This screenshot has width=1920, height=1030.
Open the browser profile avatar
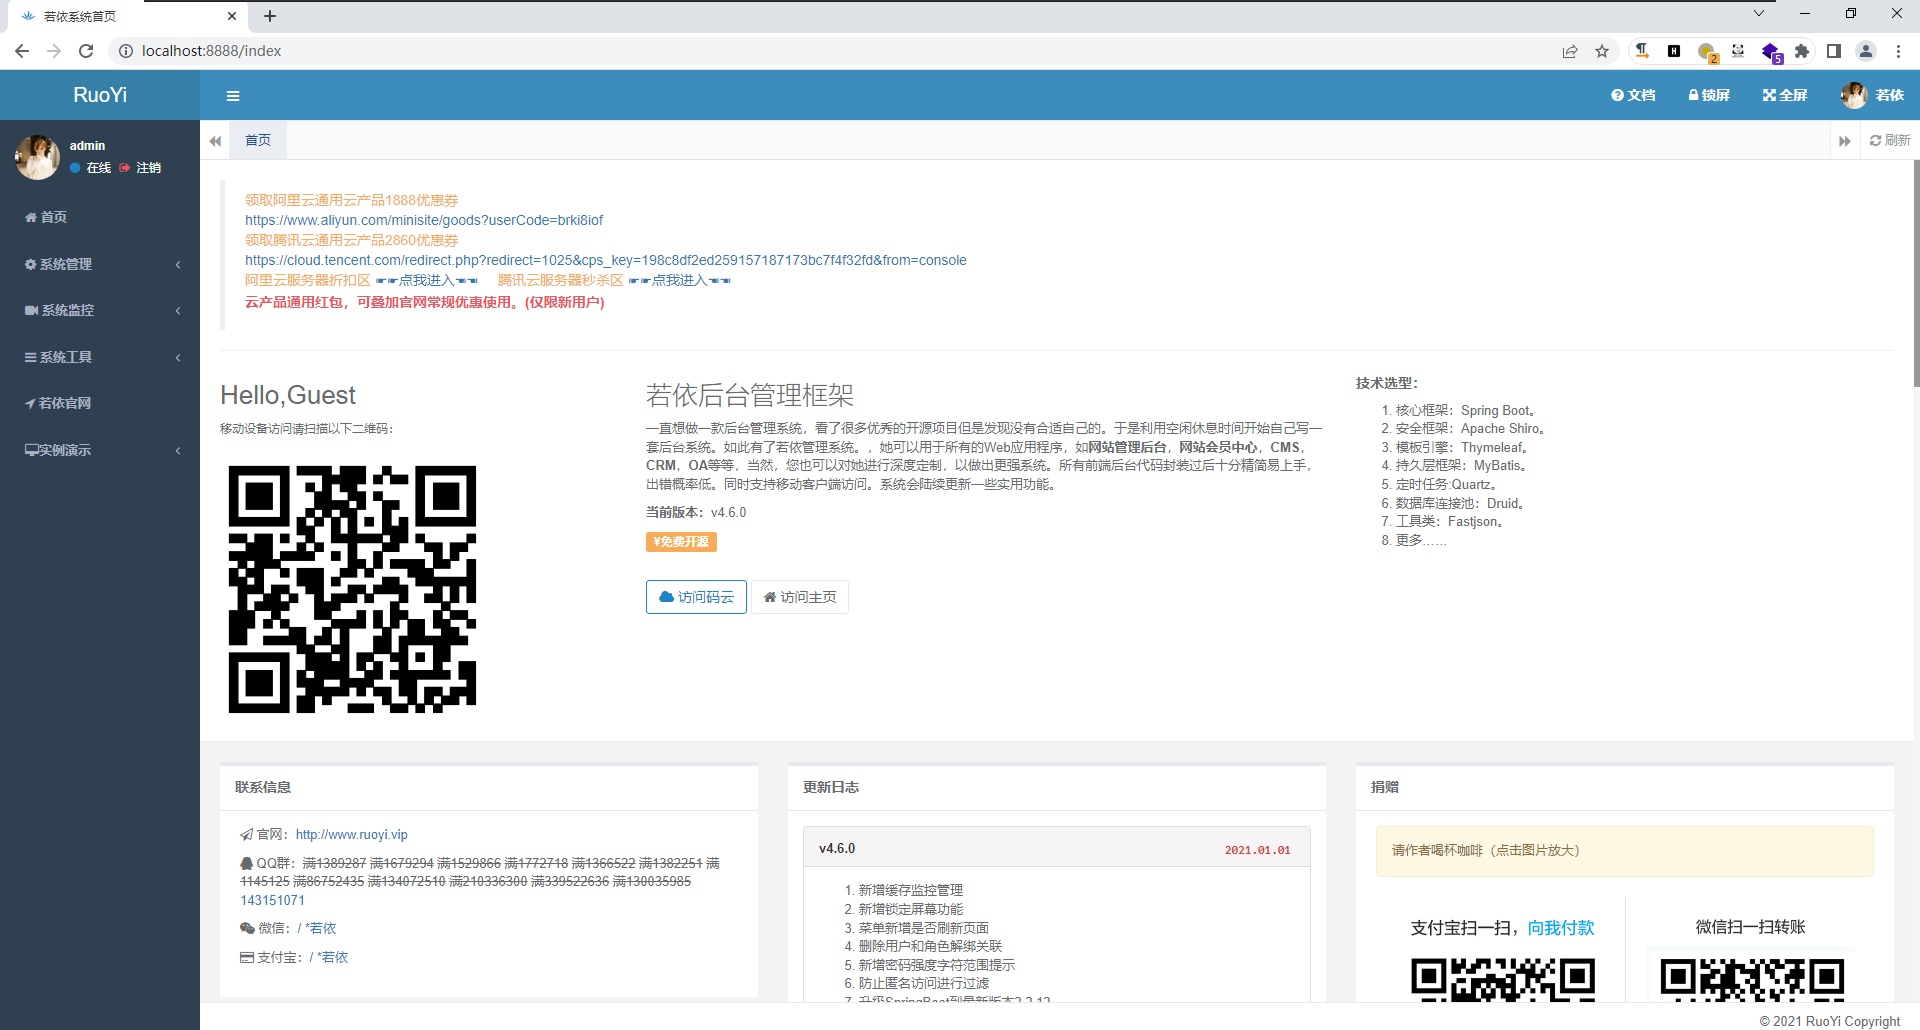[1866, 51]
